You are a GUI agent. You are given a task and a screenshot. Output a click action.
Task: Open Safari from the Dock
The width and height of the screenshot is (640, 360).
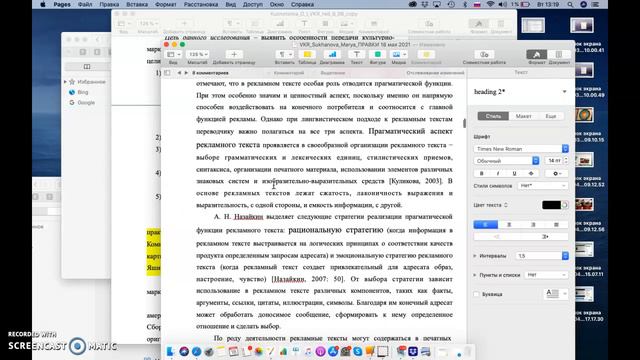coord(196,351)
